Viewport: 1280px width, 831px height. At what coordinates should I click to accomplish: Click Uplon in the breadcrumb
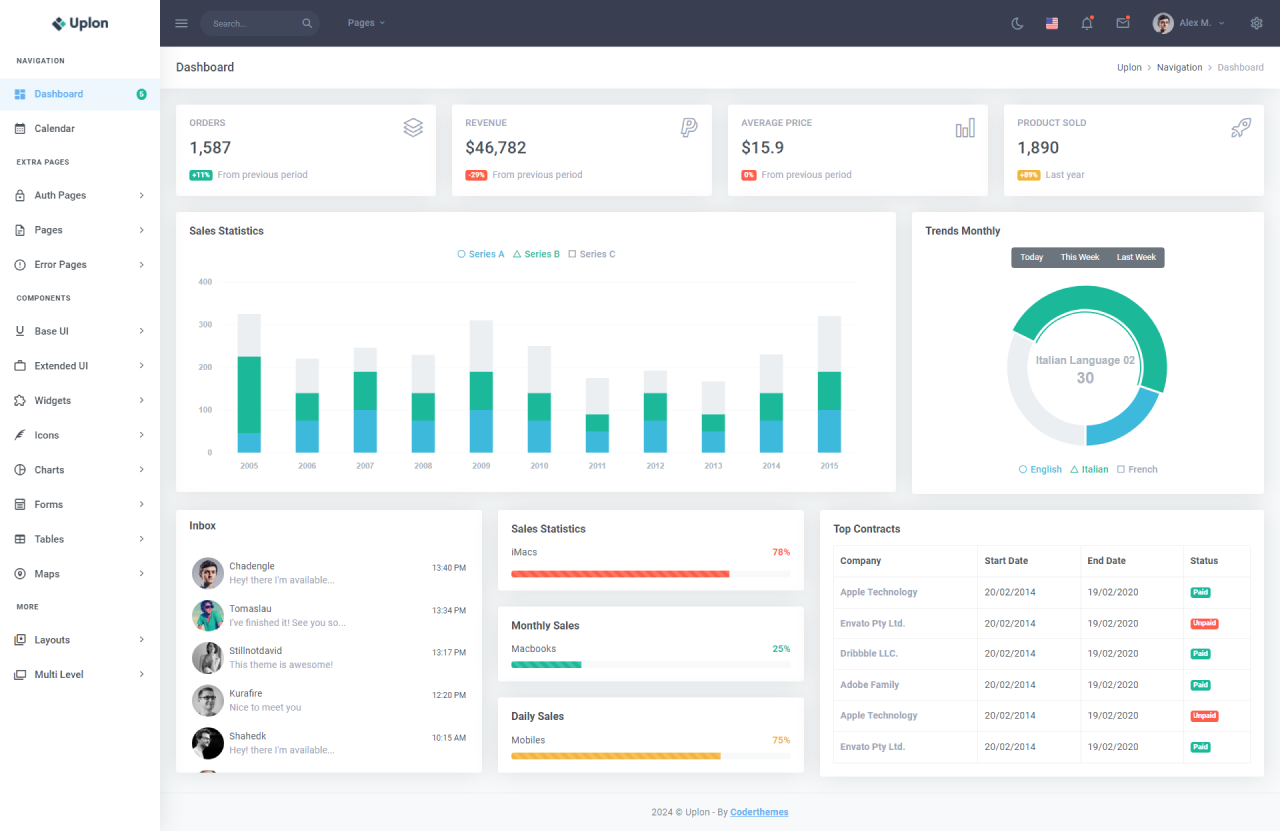(1129, 68)
